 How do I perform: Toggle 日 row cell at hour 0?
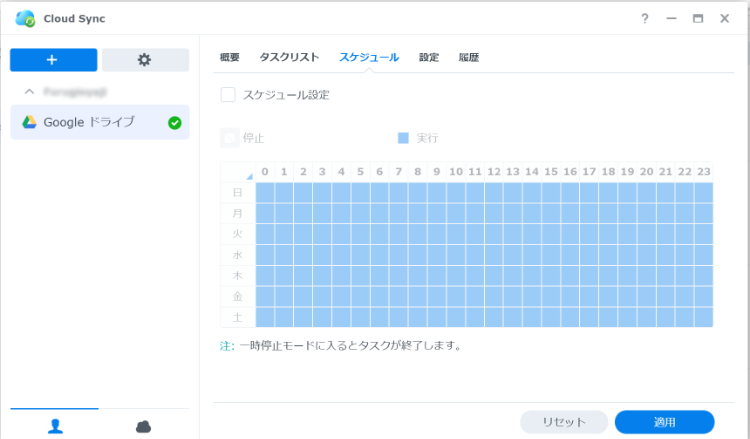[265, 193]
